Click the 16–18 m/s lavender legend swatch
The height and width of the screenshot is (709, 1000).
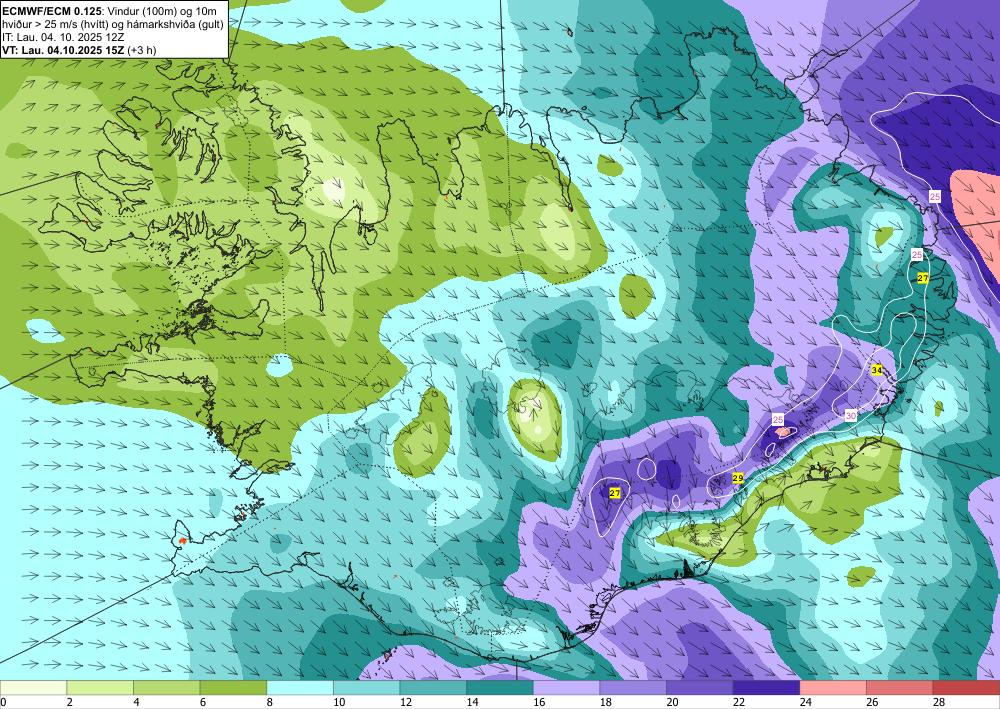coord(566,688)
